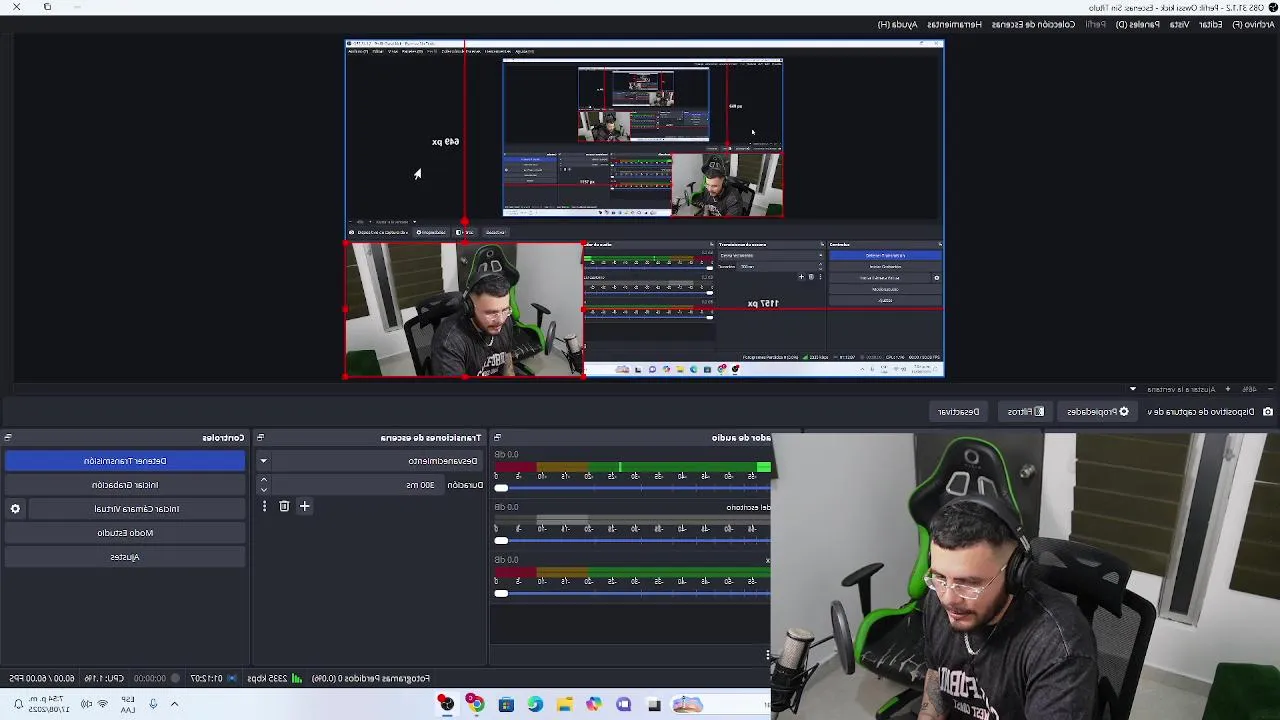Click the recording status dot beside 00:00:00
The height and width of the screenshot is (720, 1280).
[176, 678]
